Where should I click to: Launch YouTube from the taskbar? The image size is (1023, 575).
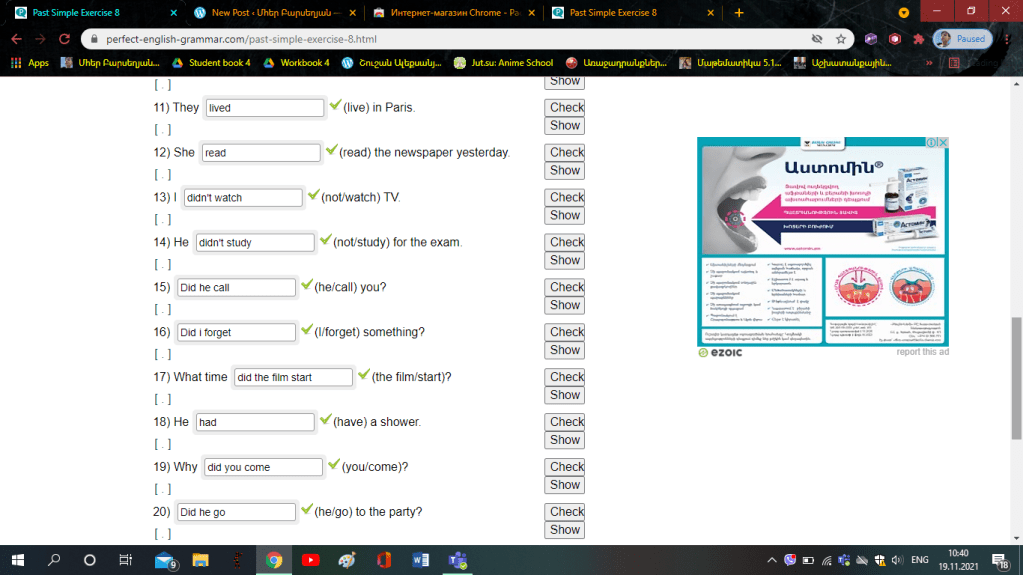tap(310, 560)
